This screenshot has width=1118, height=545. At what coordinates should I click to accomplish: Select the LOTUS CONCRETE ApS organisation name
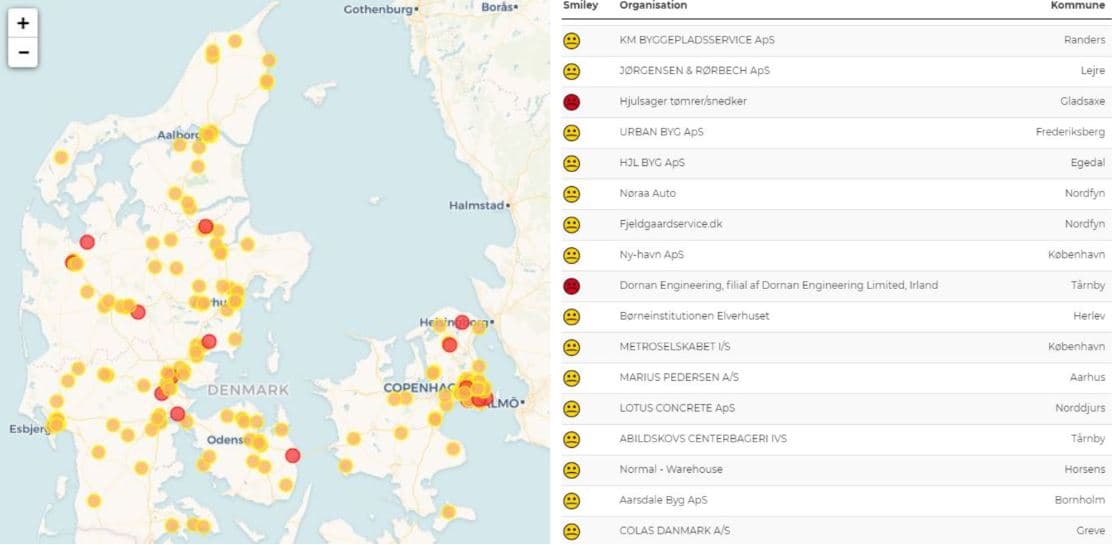tap(677, 408)
